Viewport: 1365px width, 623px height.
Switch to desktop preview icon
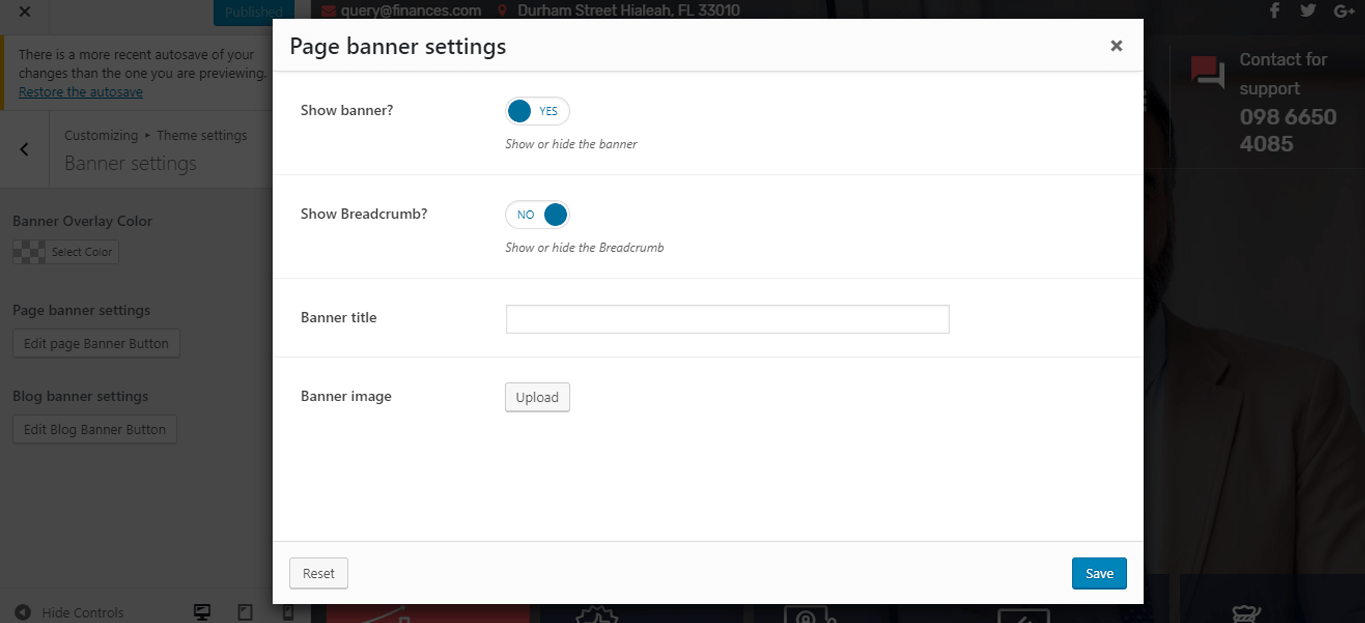pos(202,612)
